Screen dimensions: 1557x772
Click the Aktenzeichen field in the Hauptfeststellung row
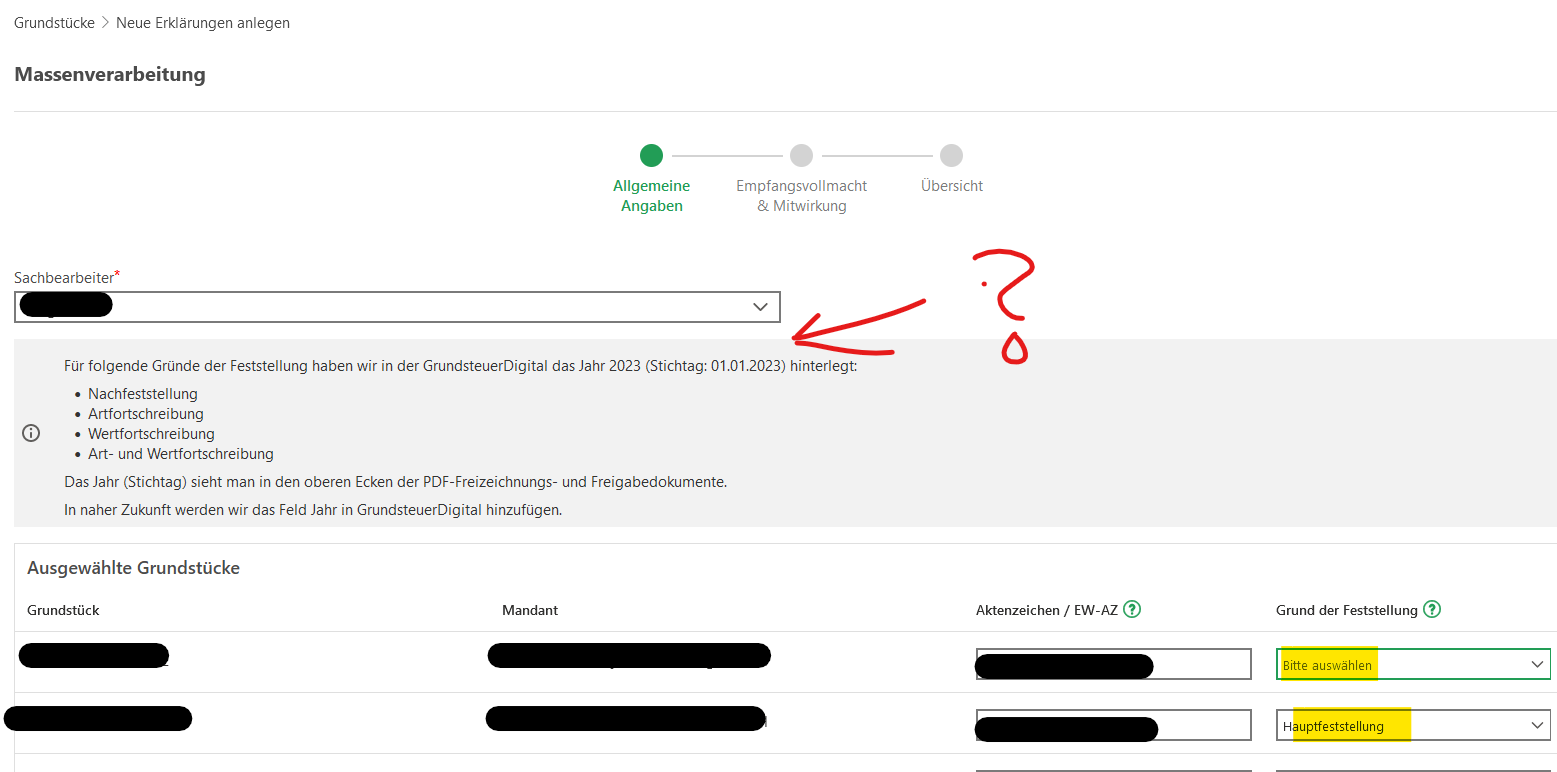(x=1113, y=726)
